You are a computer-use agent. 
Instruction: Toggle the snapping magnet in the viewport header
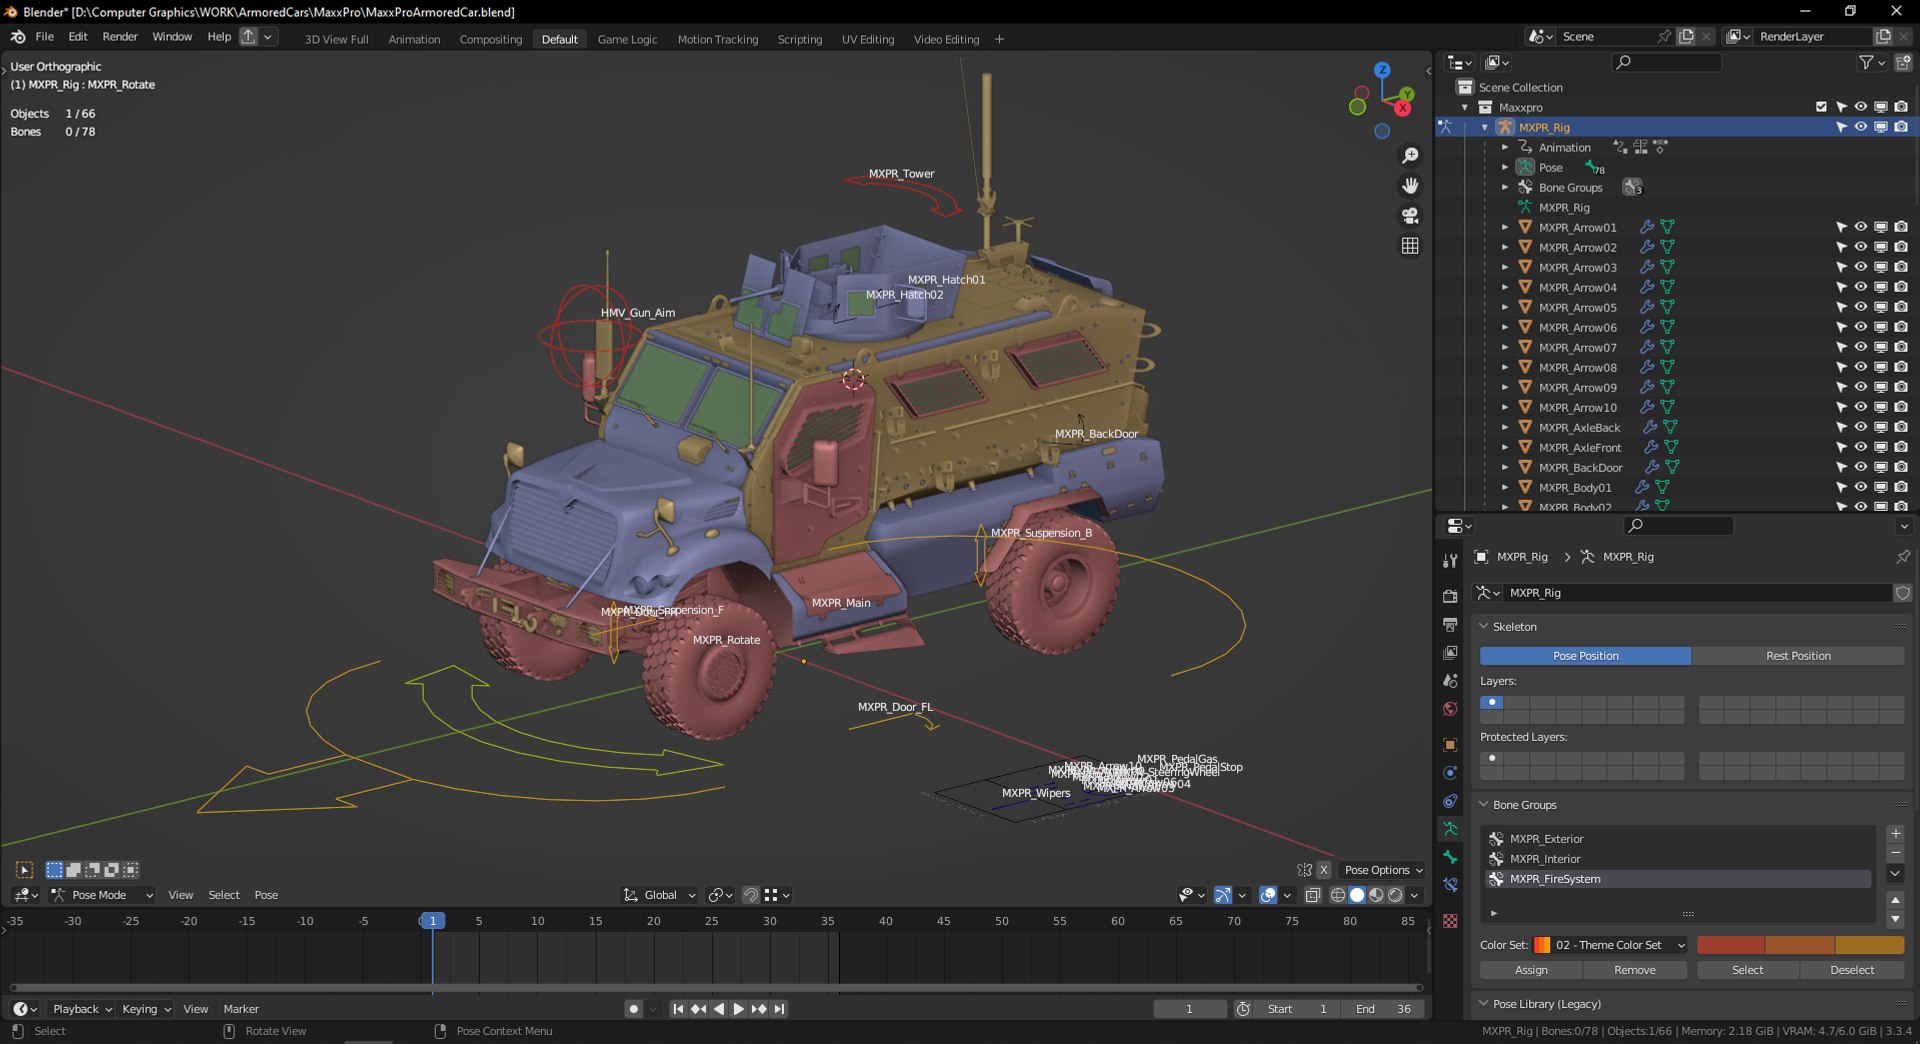751,895
